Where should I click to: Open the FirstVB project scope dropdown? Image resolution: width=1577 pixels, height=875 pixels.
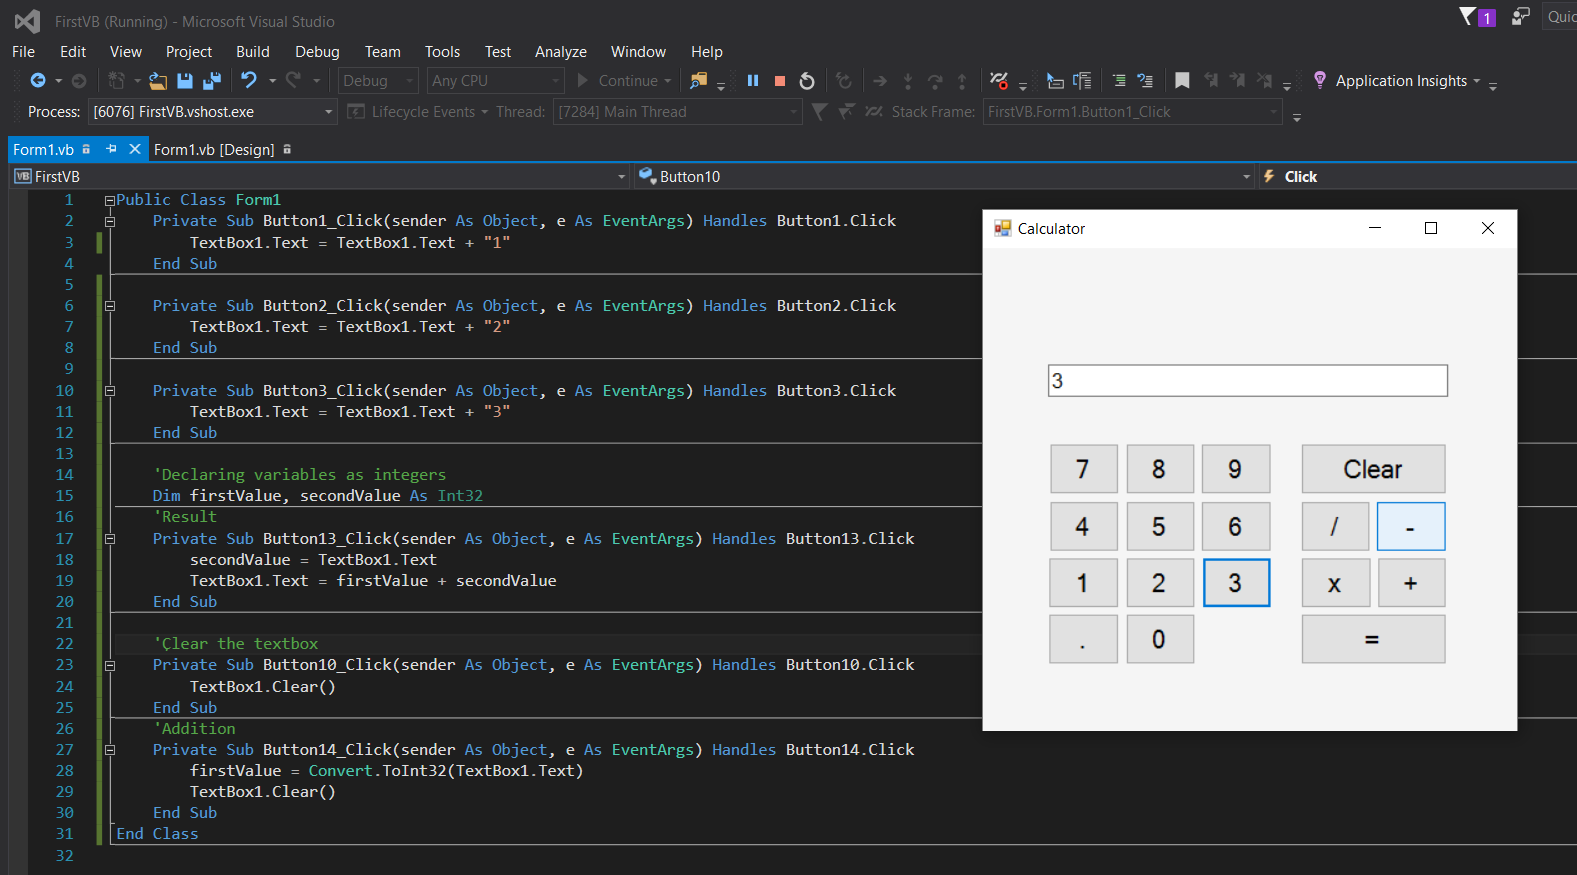[320, 177]
